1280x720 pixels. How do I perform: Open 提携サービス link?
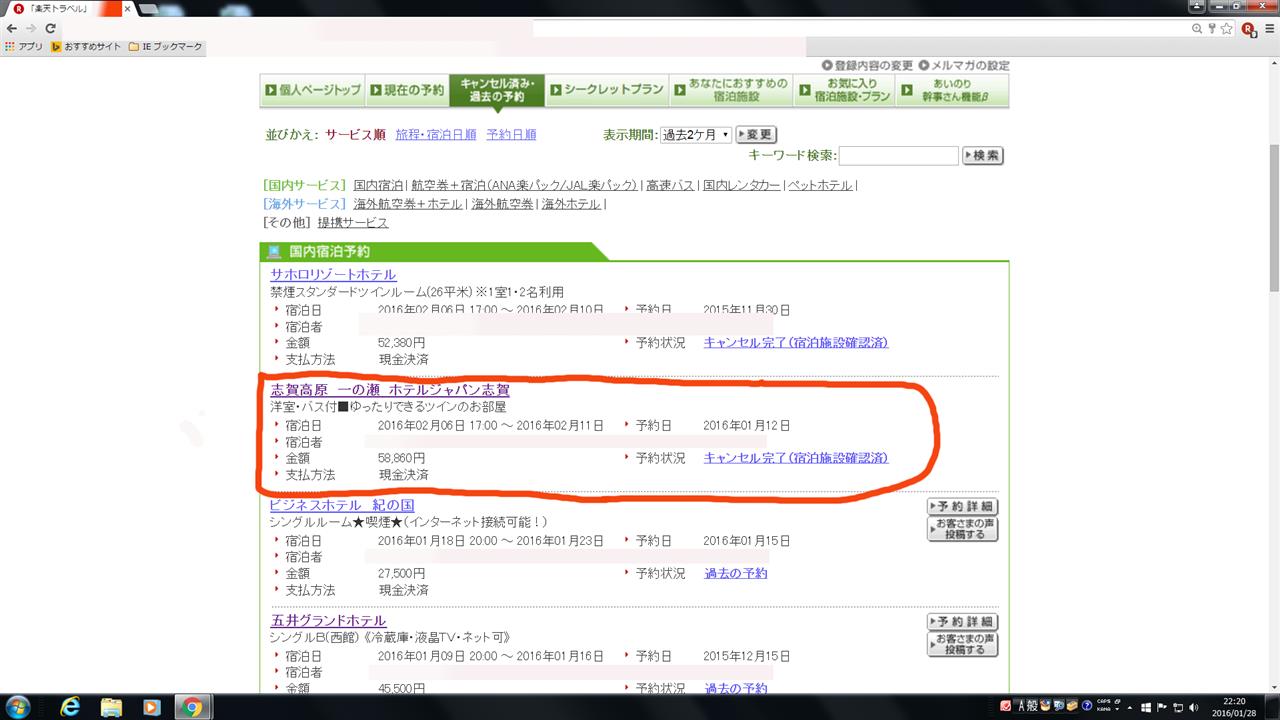coord(353,223)
